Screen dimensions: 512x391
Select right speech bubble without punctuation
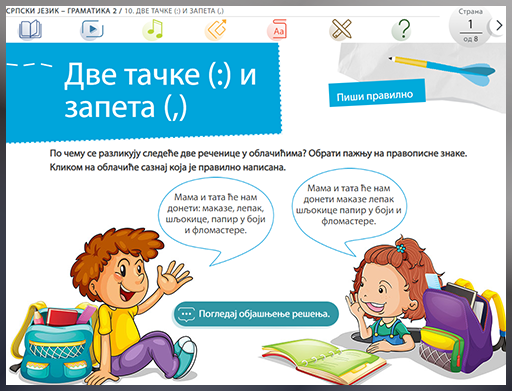pos(349,205)
